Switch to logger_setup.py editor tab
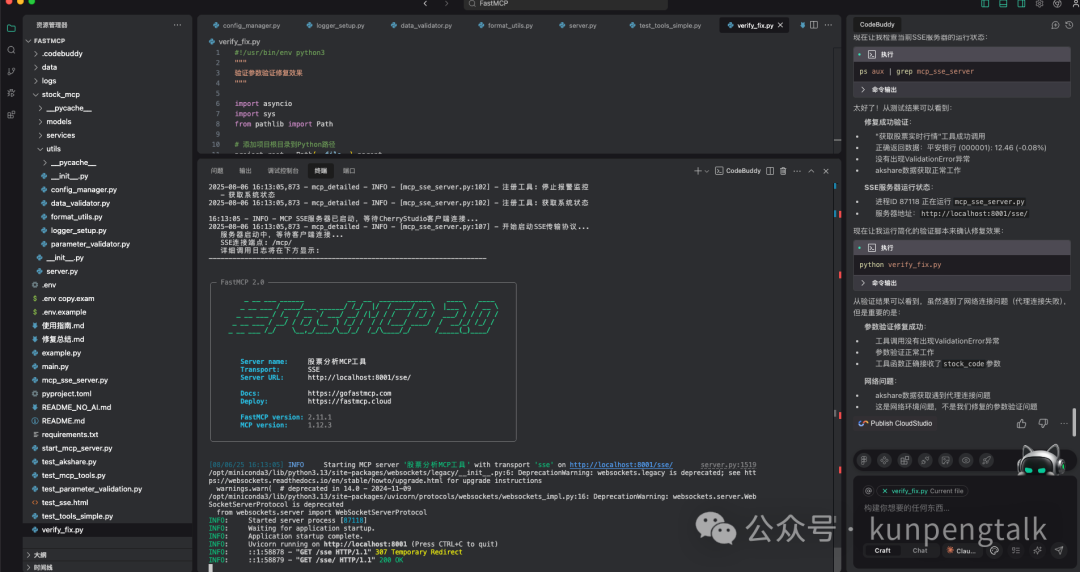Image resolution: width=1080 pixels, height=572 pixels. [335, 25]
